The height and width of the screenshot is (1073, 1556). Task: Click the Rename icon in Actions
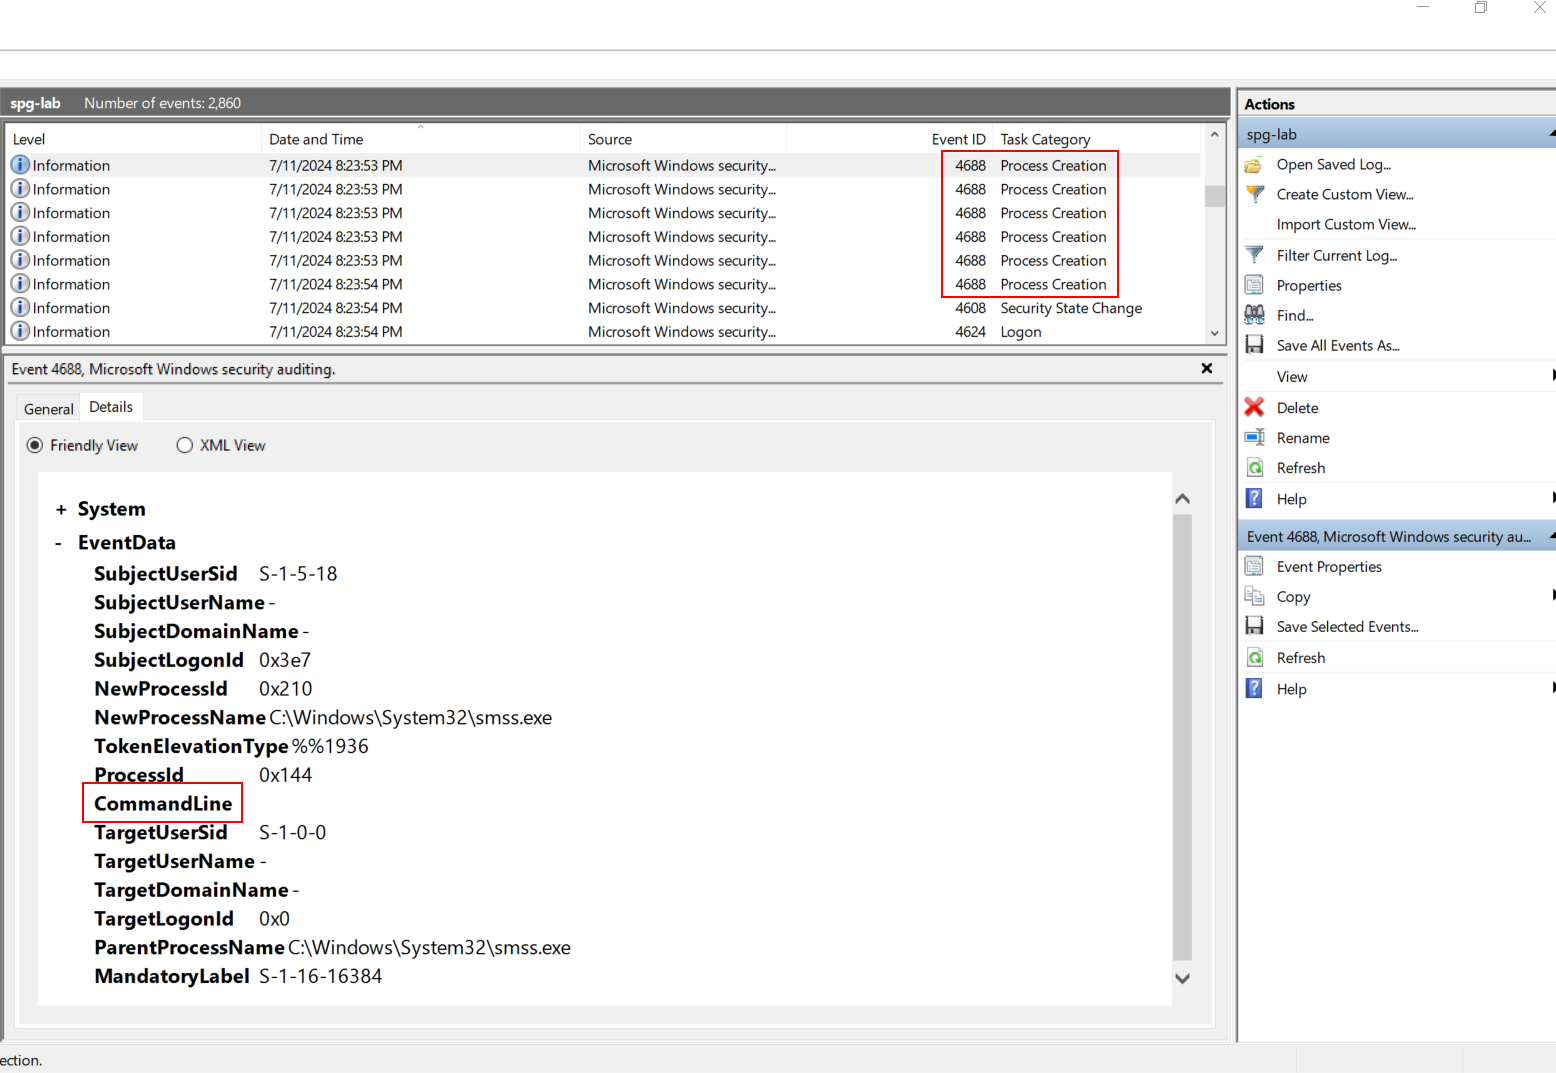pos(1254,438)
